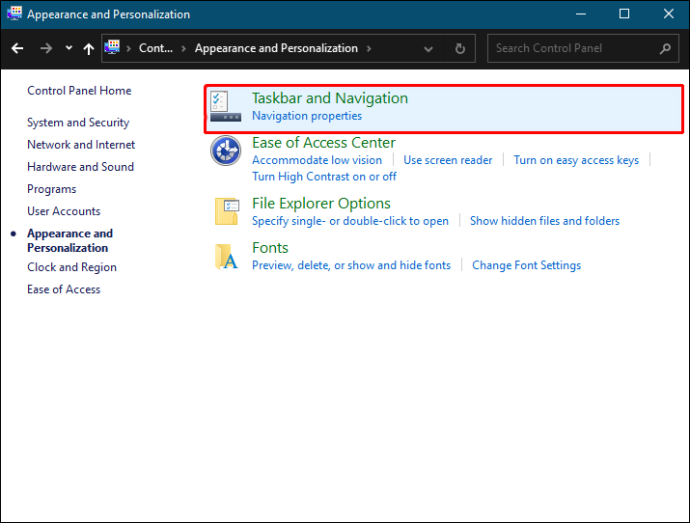Click Preview, delete, or show and hide fonts
The image size is (690, 523).
[351, 265]
